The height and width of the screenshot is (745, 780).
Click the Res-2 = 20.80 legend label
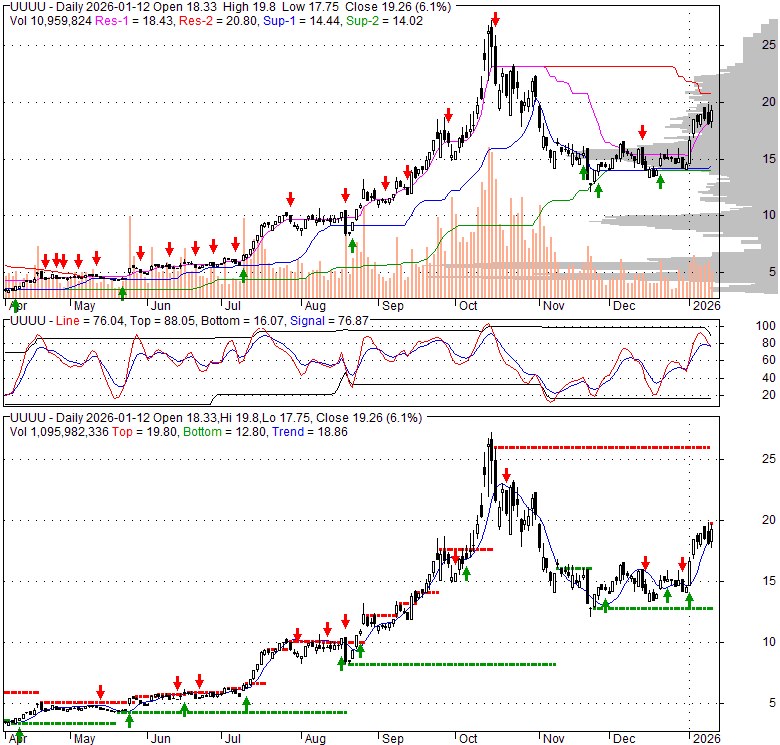click(x=218, y=21)
